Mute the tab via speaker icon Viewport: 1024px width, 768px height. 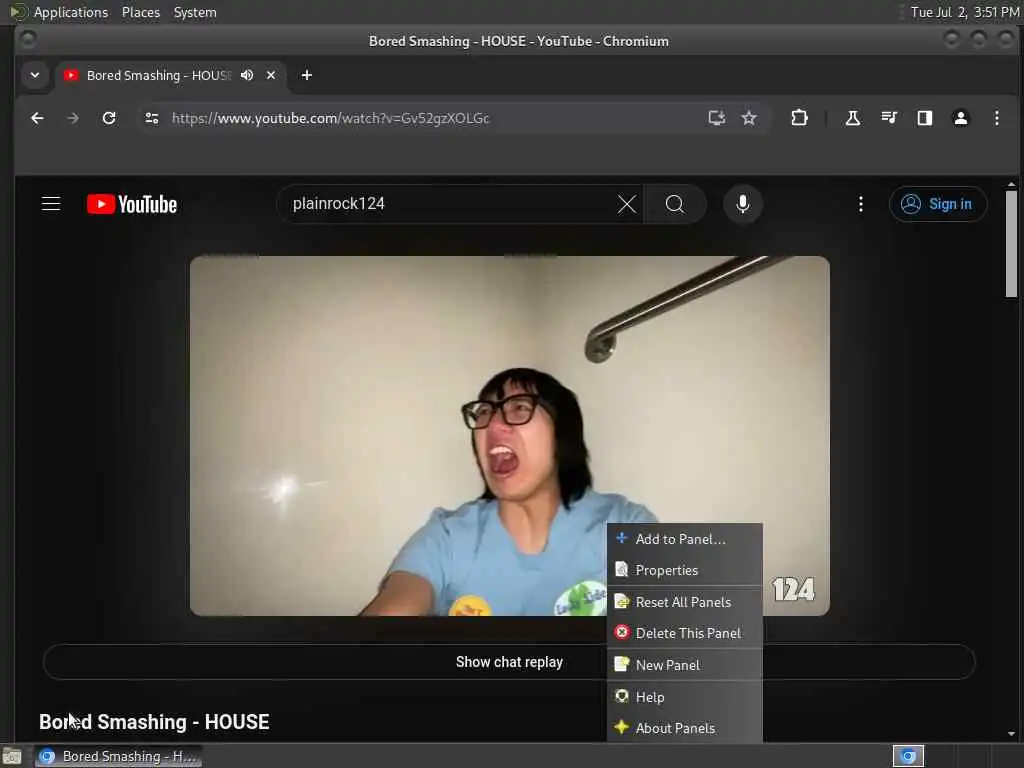247,75
